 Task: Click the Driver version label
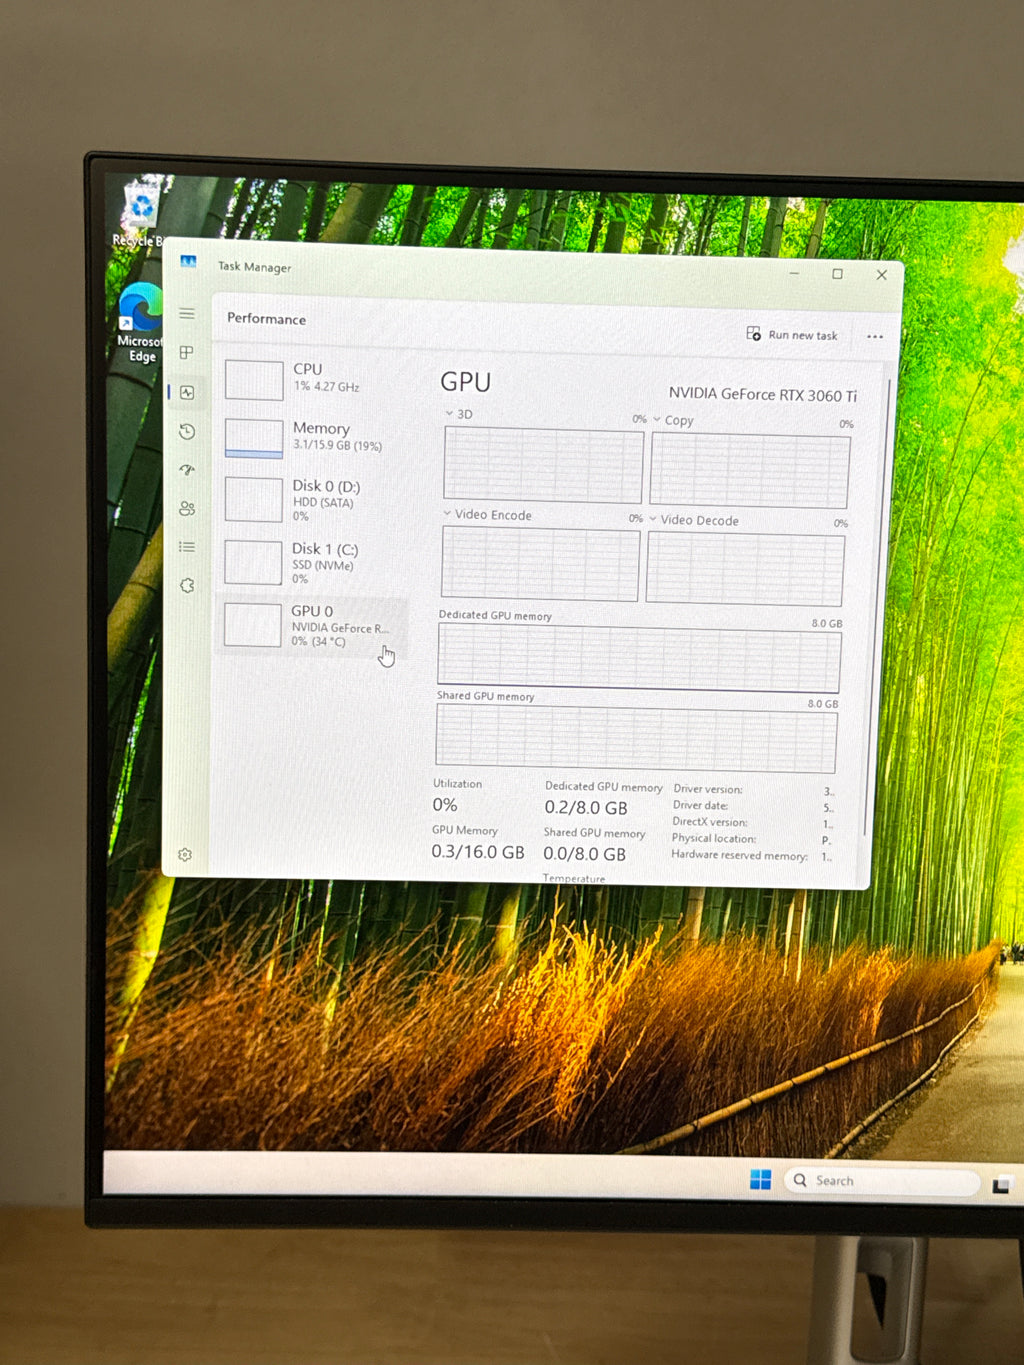[708, 789]
